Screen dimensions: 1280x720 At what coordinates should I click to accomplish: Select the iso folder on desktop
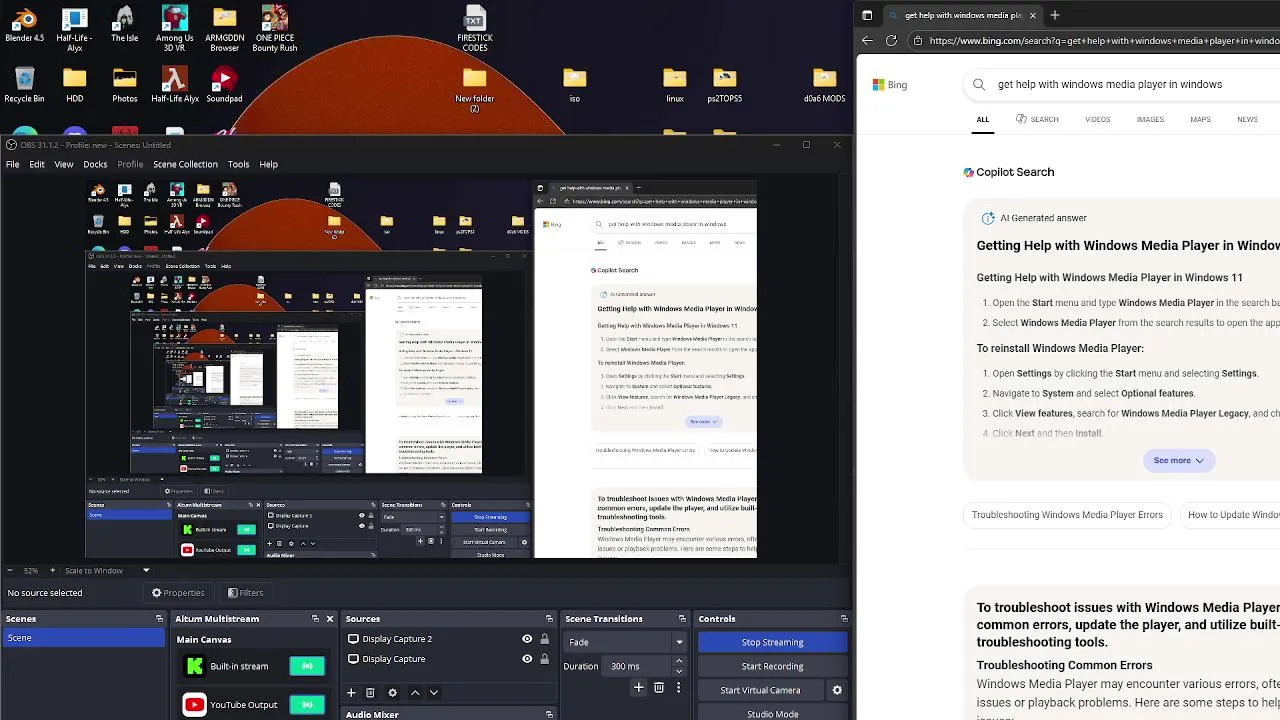click(574, 86)
